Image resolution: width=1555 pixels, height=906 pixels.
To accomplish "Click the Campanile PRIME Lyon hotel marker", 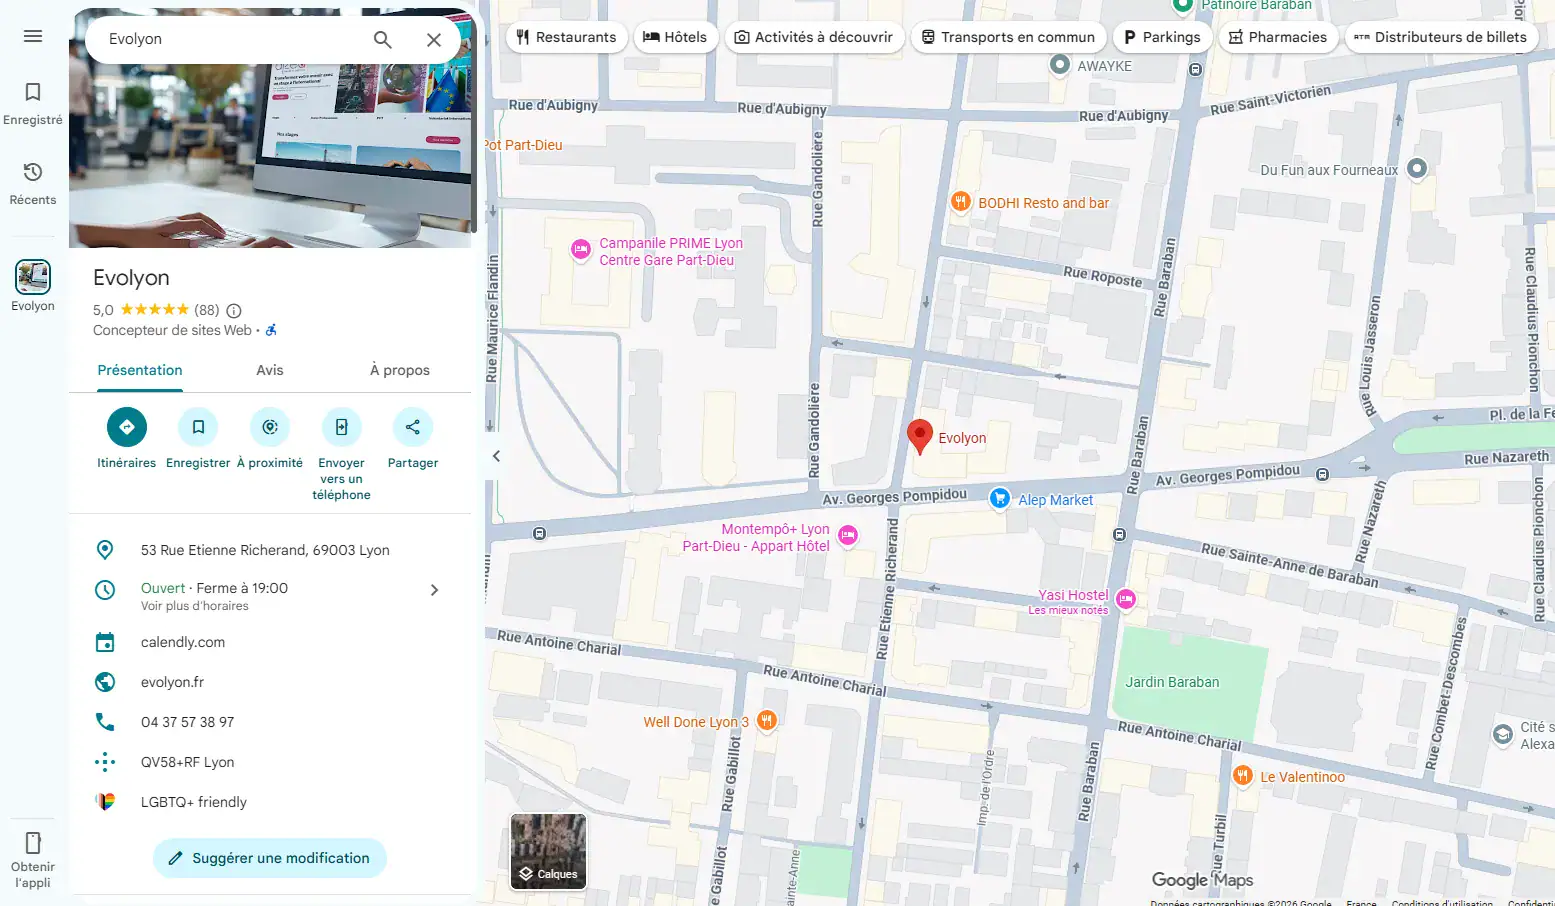I will point(580,250).
